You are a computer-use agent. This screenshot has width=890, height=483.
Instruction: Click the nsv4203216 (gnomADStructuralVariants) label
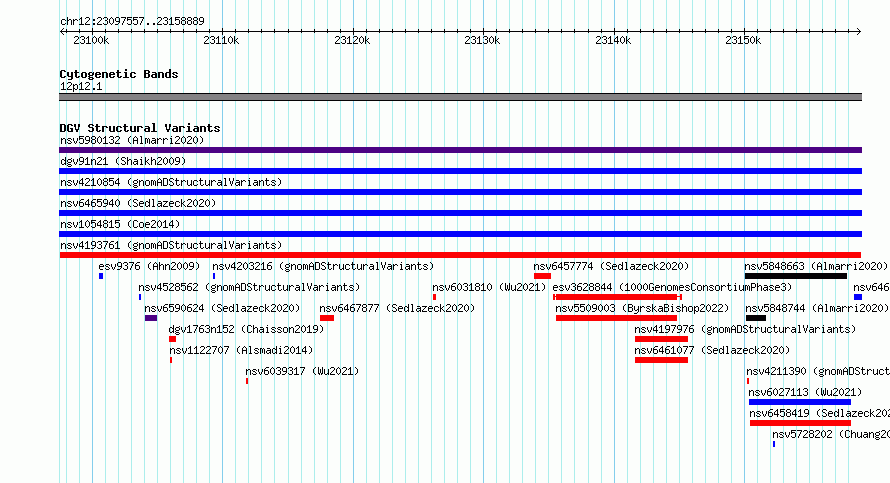[x=323, y=266]
